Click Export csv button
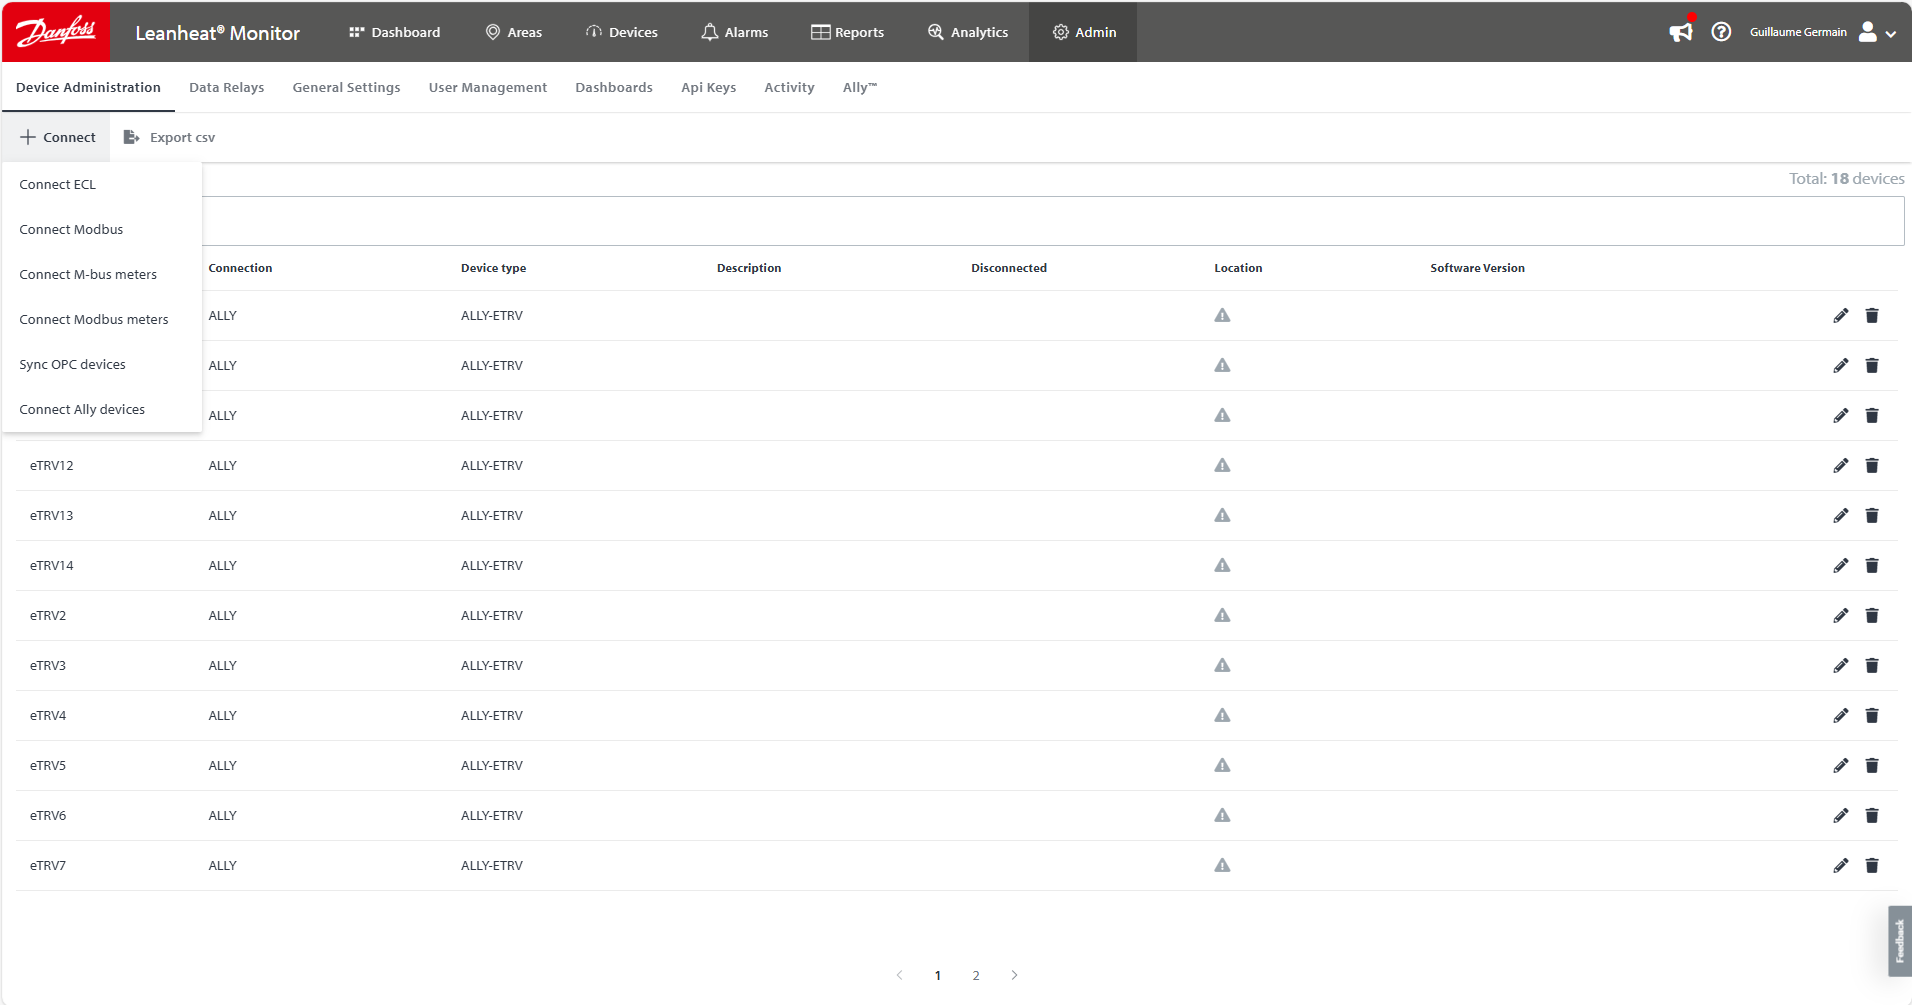 [x=169, y=138]
